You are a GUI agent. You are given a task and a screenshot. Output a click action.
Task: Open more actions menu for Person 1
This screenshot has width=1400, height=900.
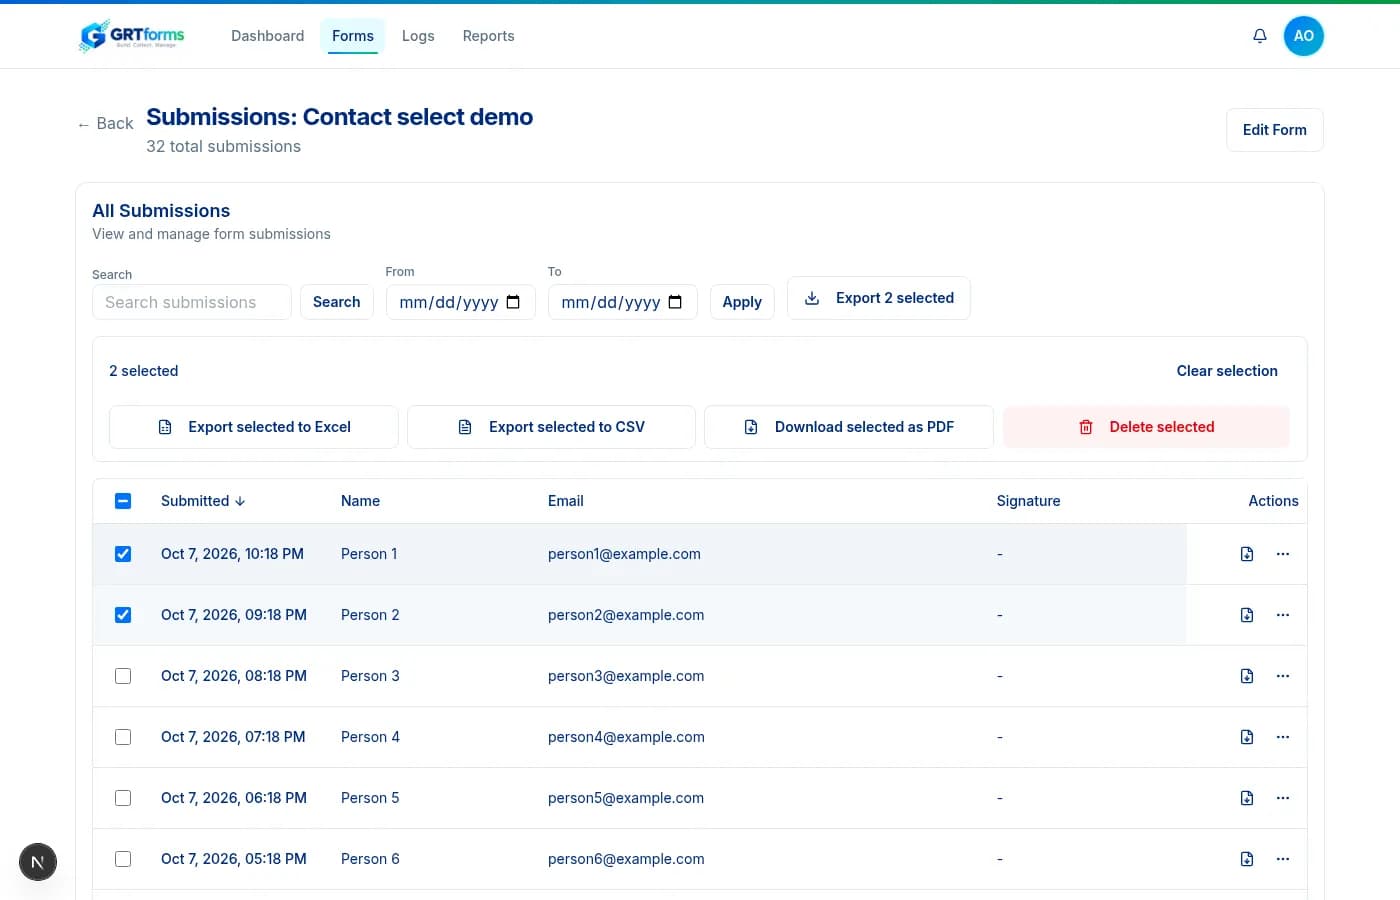coord(1283,554)
